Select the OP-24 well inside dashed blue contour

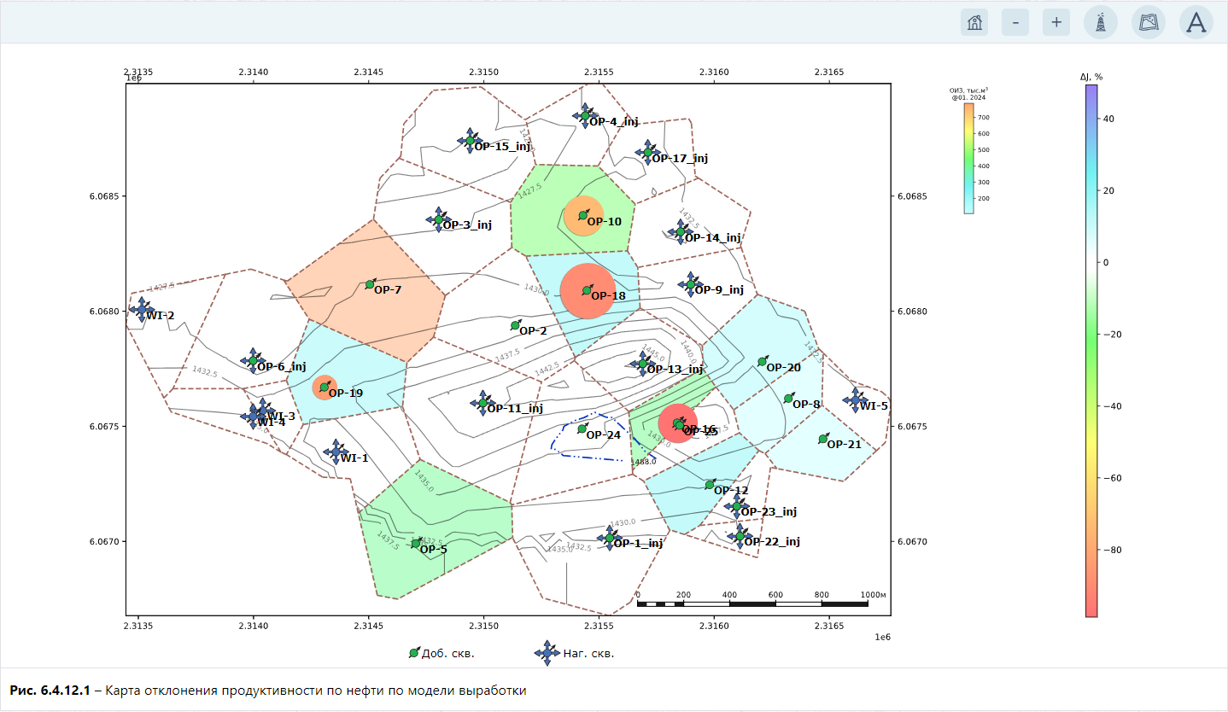[582, 429]
